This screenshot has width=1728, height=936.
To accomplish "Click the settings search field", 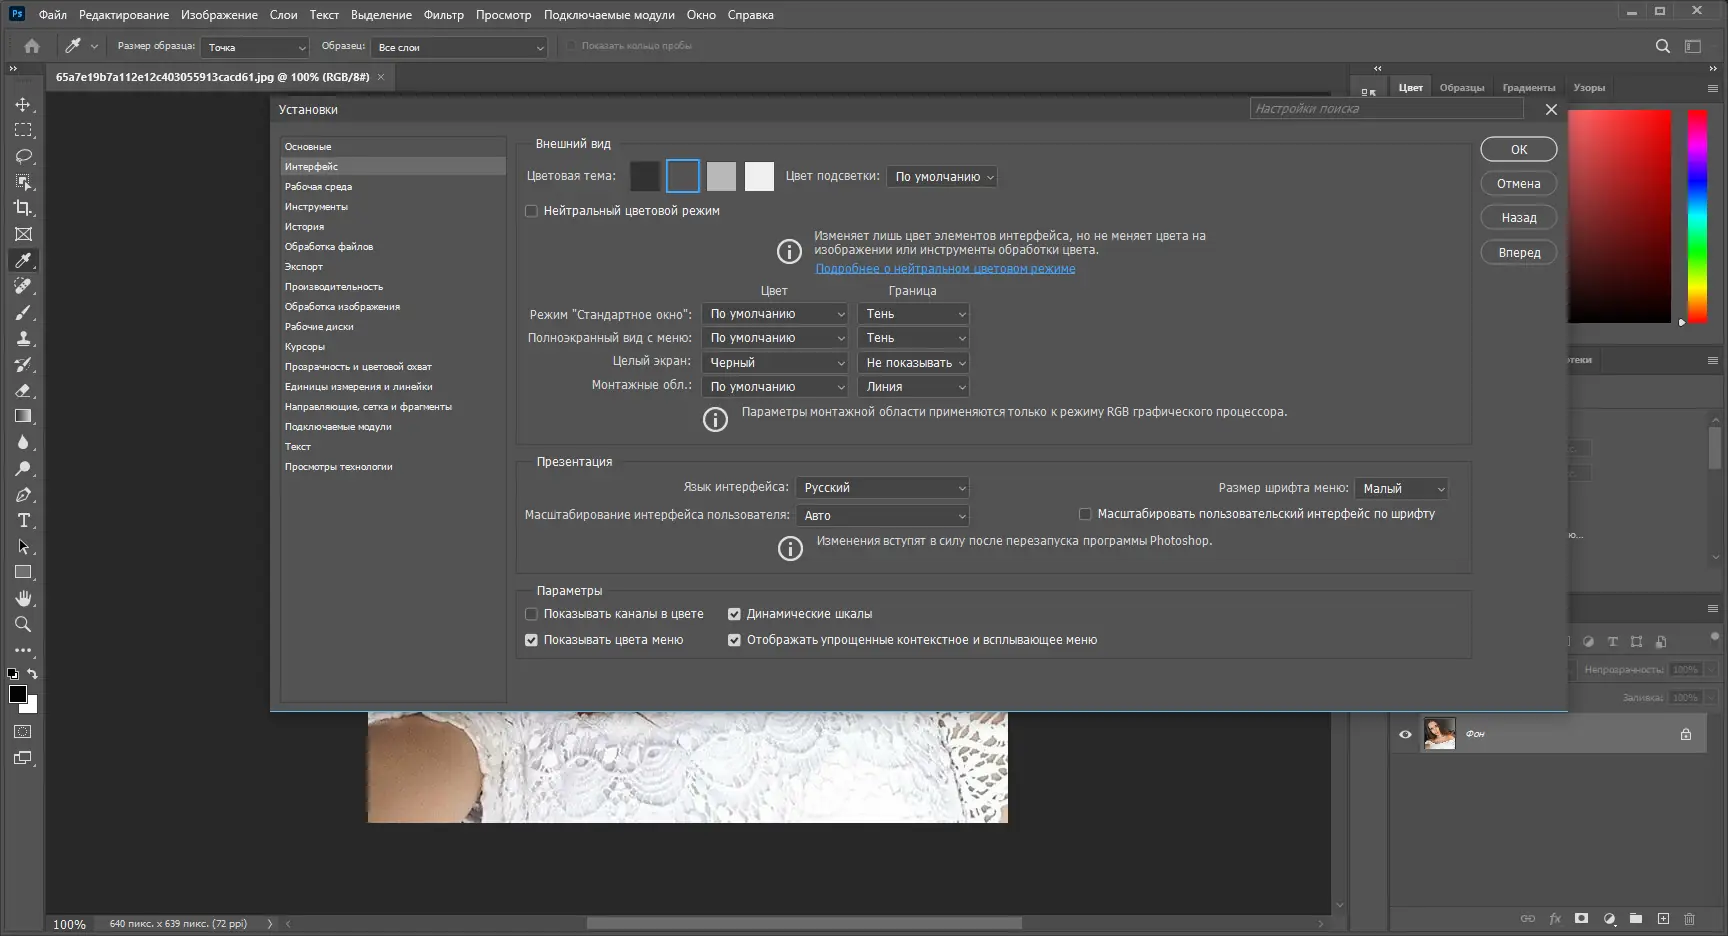I will pyautogui.click(x=1386, y=109).
